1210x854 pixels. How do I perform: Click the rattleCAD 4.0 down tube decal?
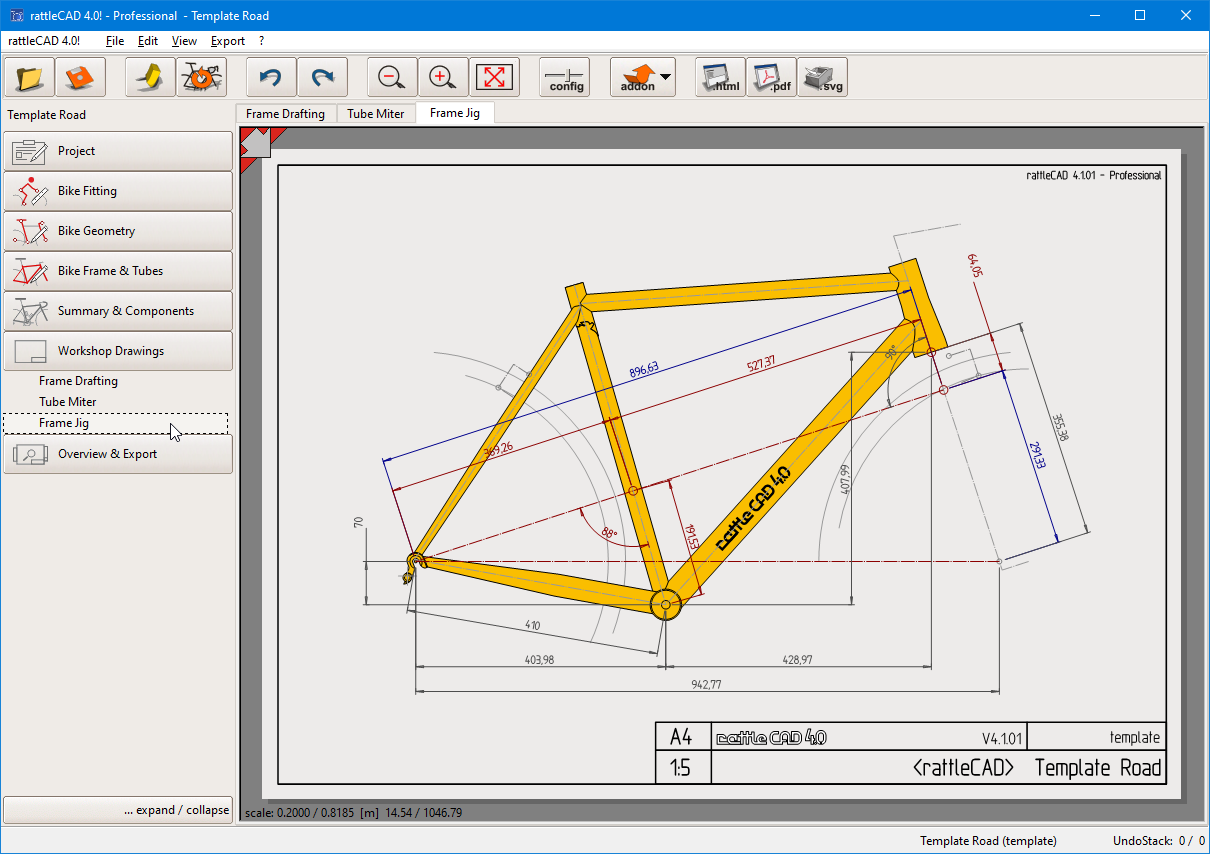click(755, 509)
